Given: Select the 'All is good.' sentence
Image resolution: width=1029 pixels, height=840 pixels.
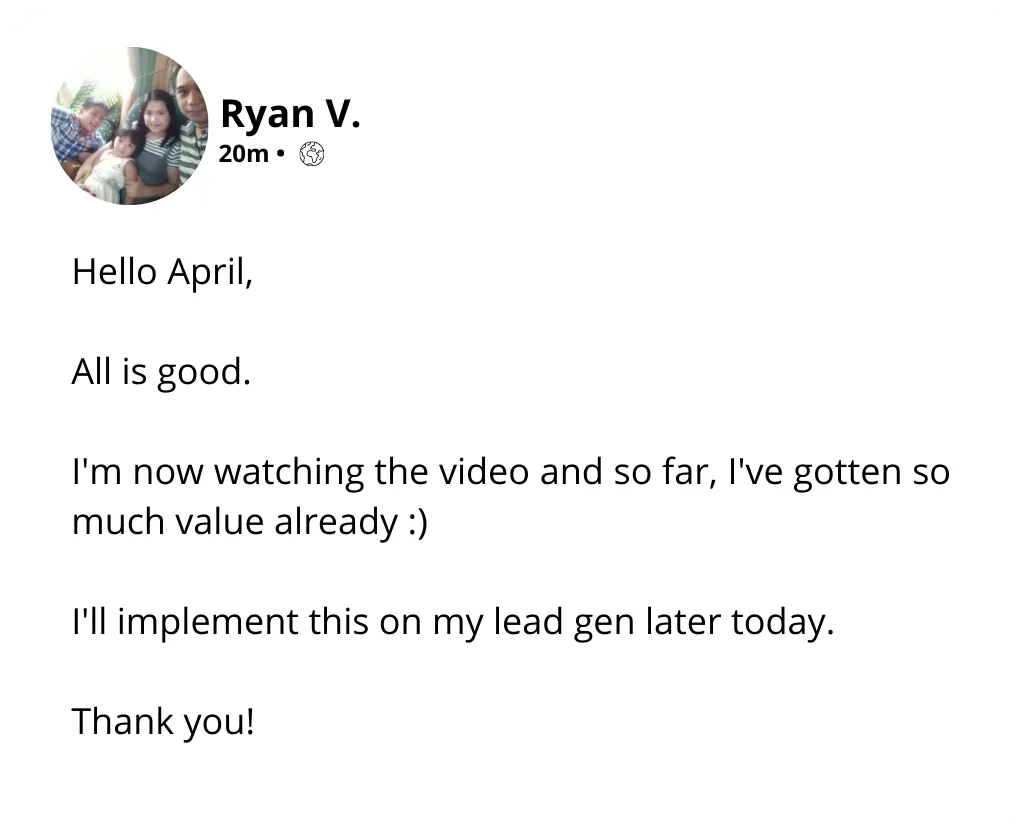Looking at the screenshot, I should (161, 372).
